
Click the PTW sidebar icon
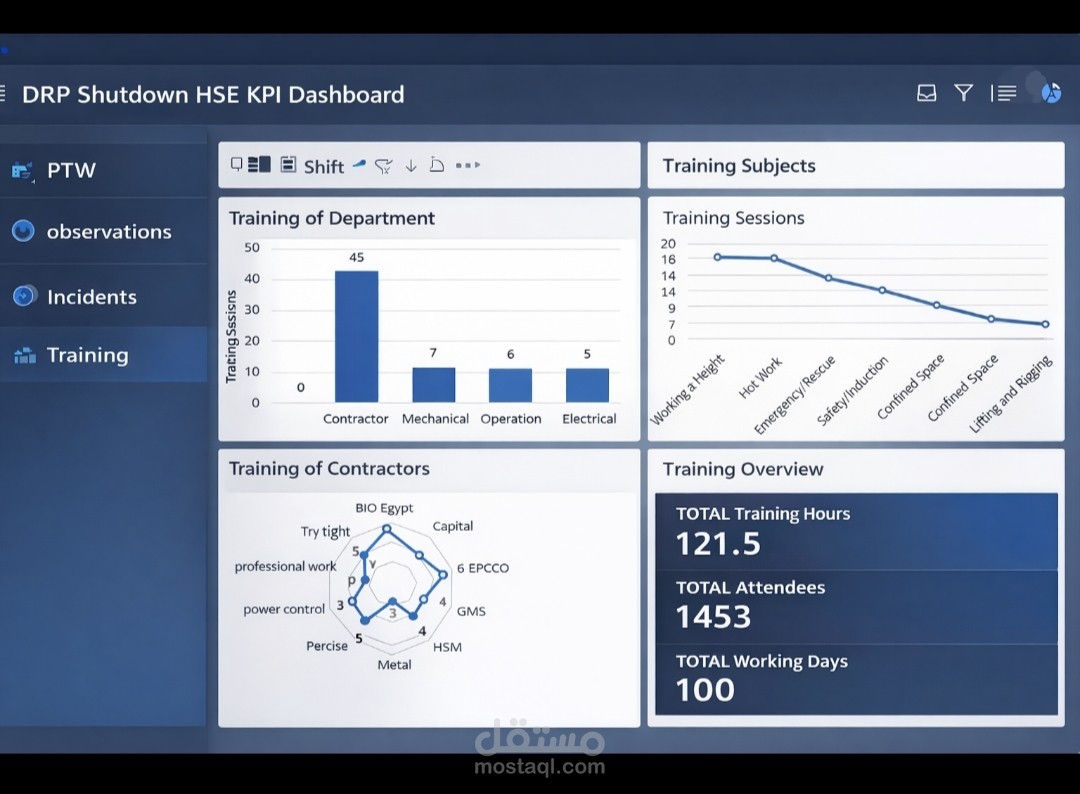point(23,170)
